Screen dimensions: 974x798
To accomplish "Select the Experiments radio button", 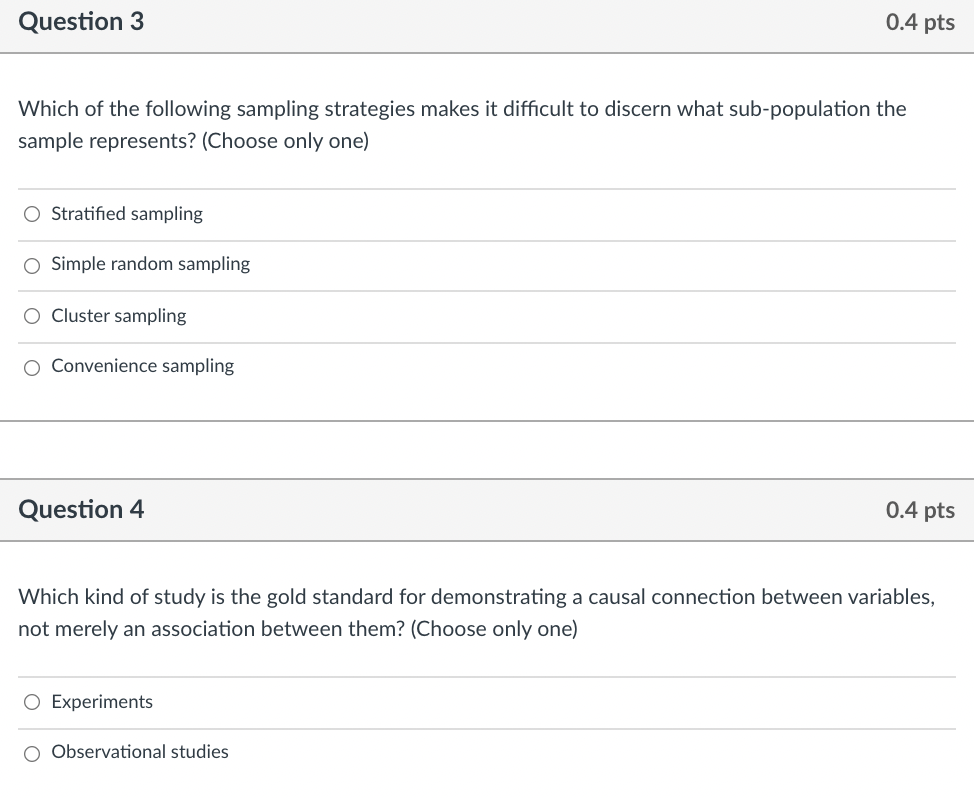I will pyautogui.click(x=32, y=702).
